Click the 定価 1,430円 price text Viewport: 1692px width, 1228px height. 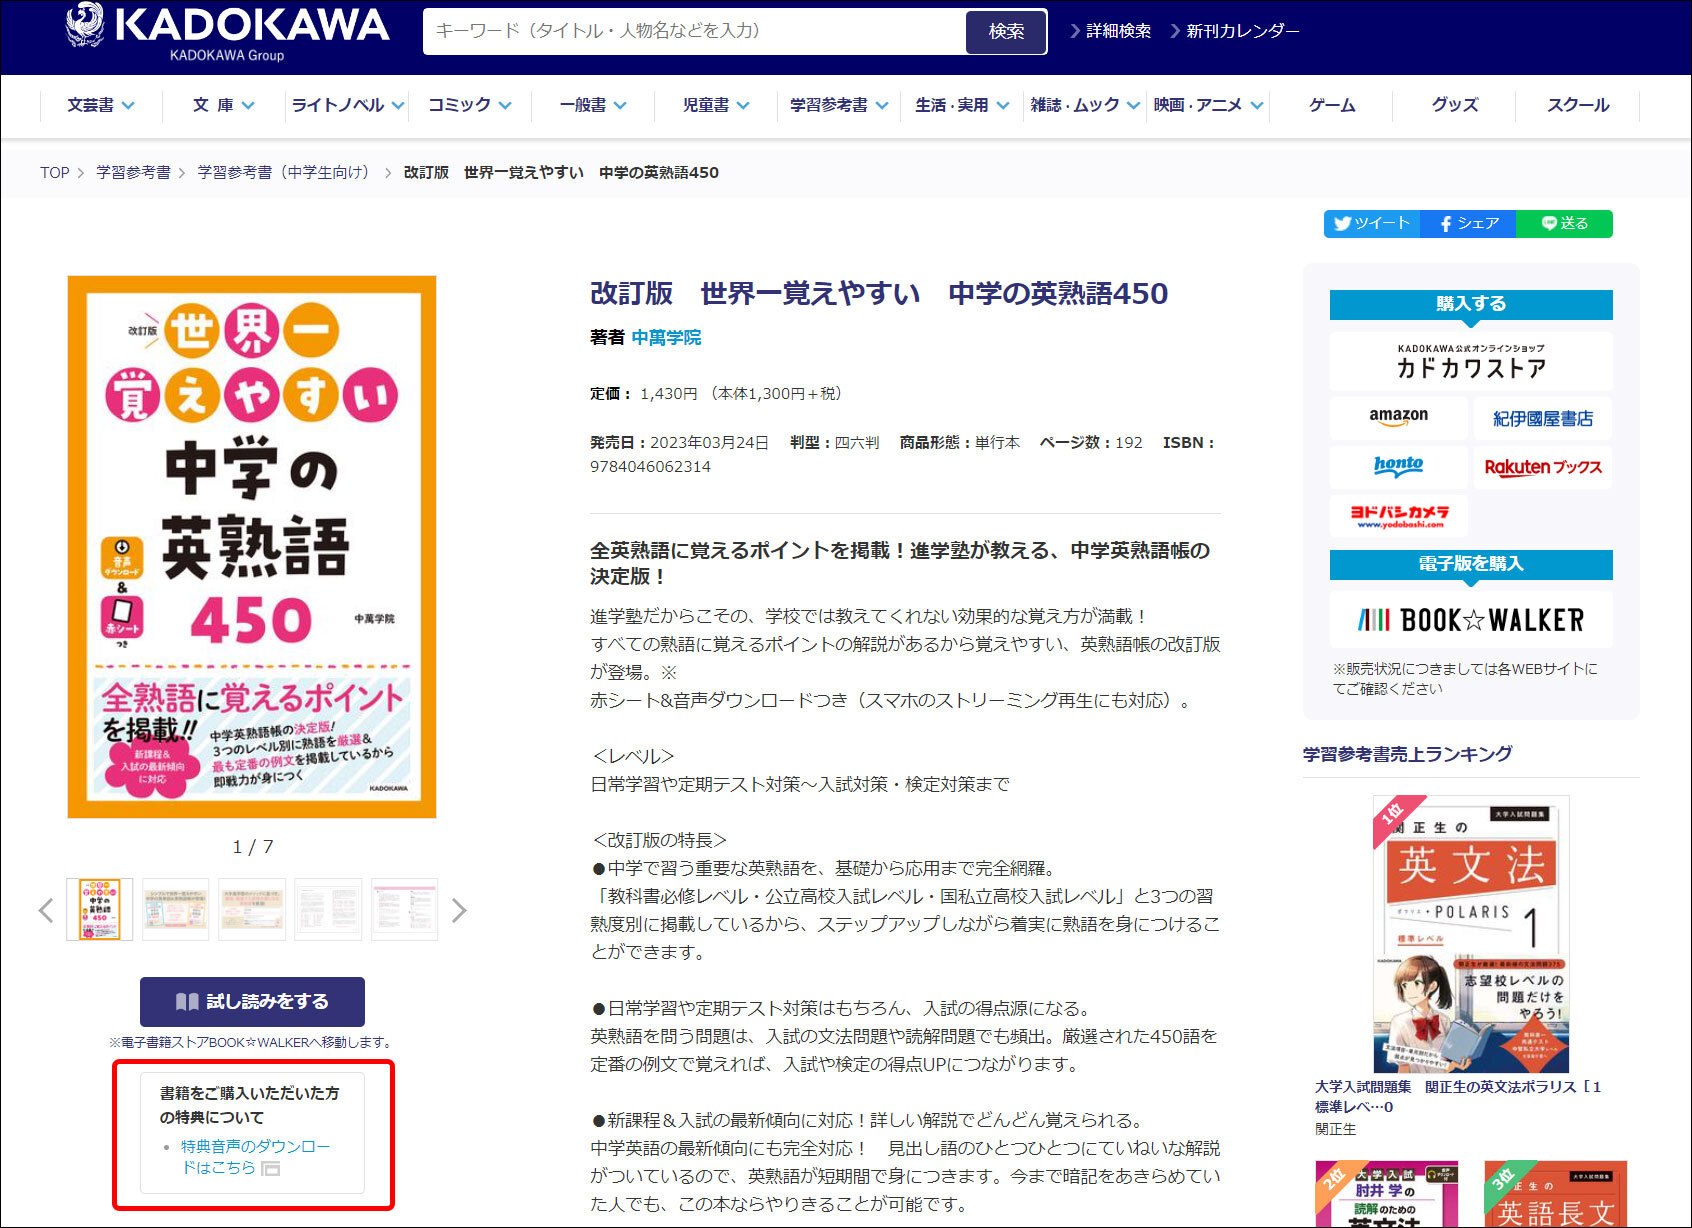(716, 394)
